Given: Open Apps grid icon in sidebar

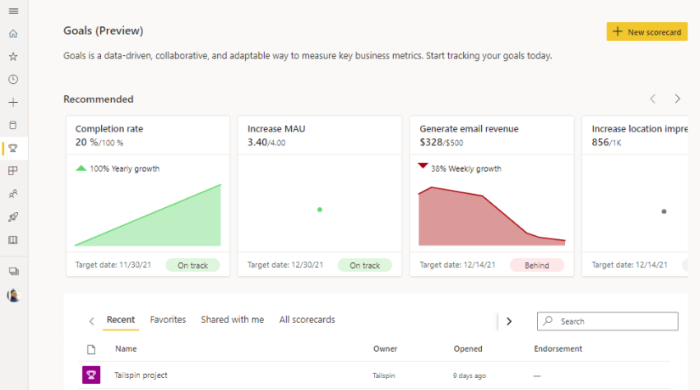Looking at the screenshot, I should coord(13,171).
